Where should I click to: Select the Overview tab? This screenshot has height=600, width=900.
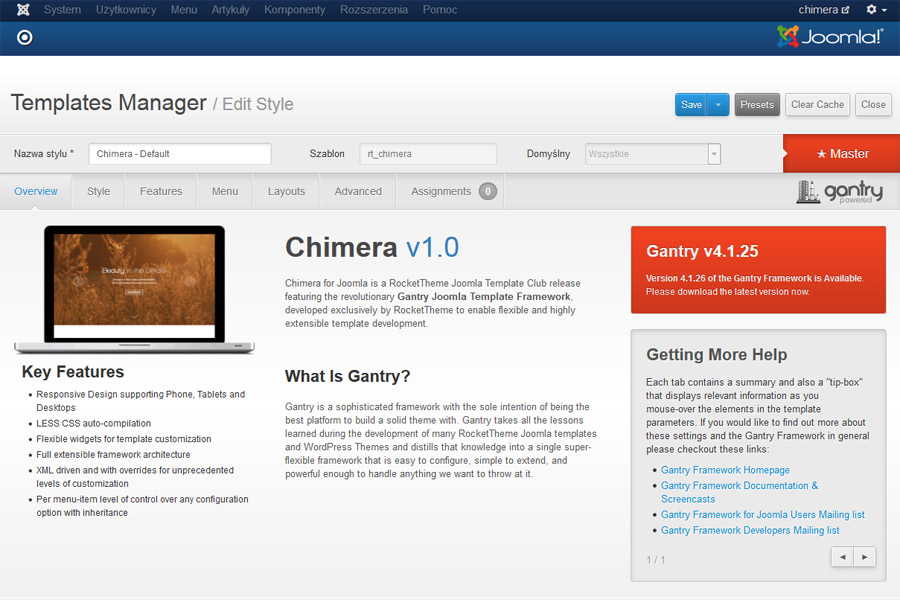[x=36, y=191]
